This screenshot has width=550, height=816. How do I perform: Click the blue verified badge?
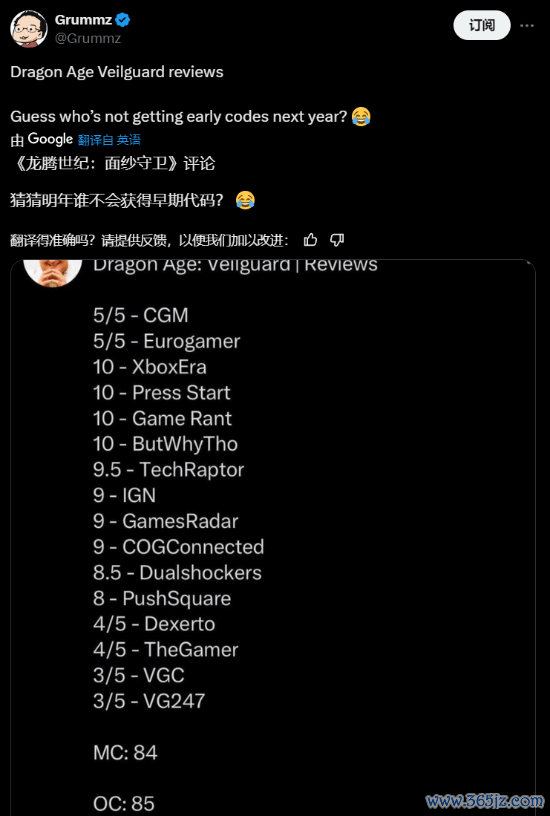pos(123,20)
